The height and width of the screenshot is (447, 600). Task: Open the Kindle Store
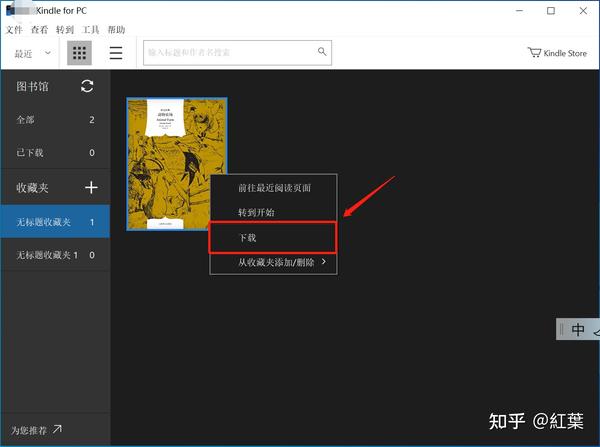pyautogui.click(x=558, y=53)
